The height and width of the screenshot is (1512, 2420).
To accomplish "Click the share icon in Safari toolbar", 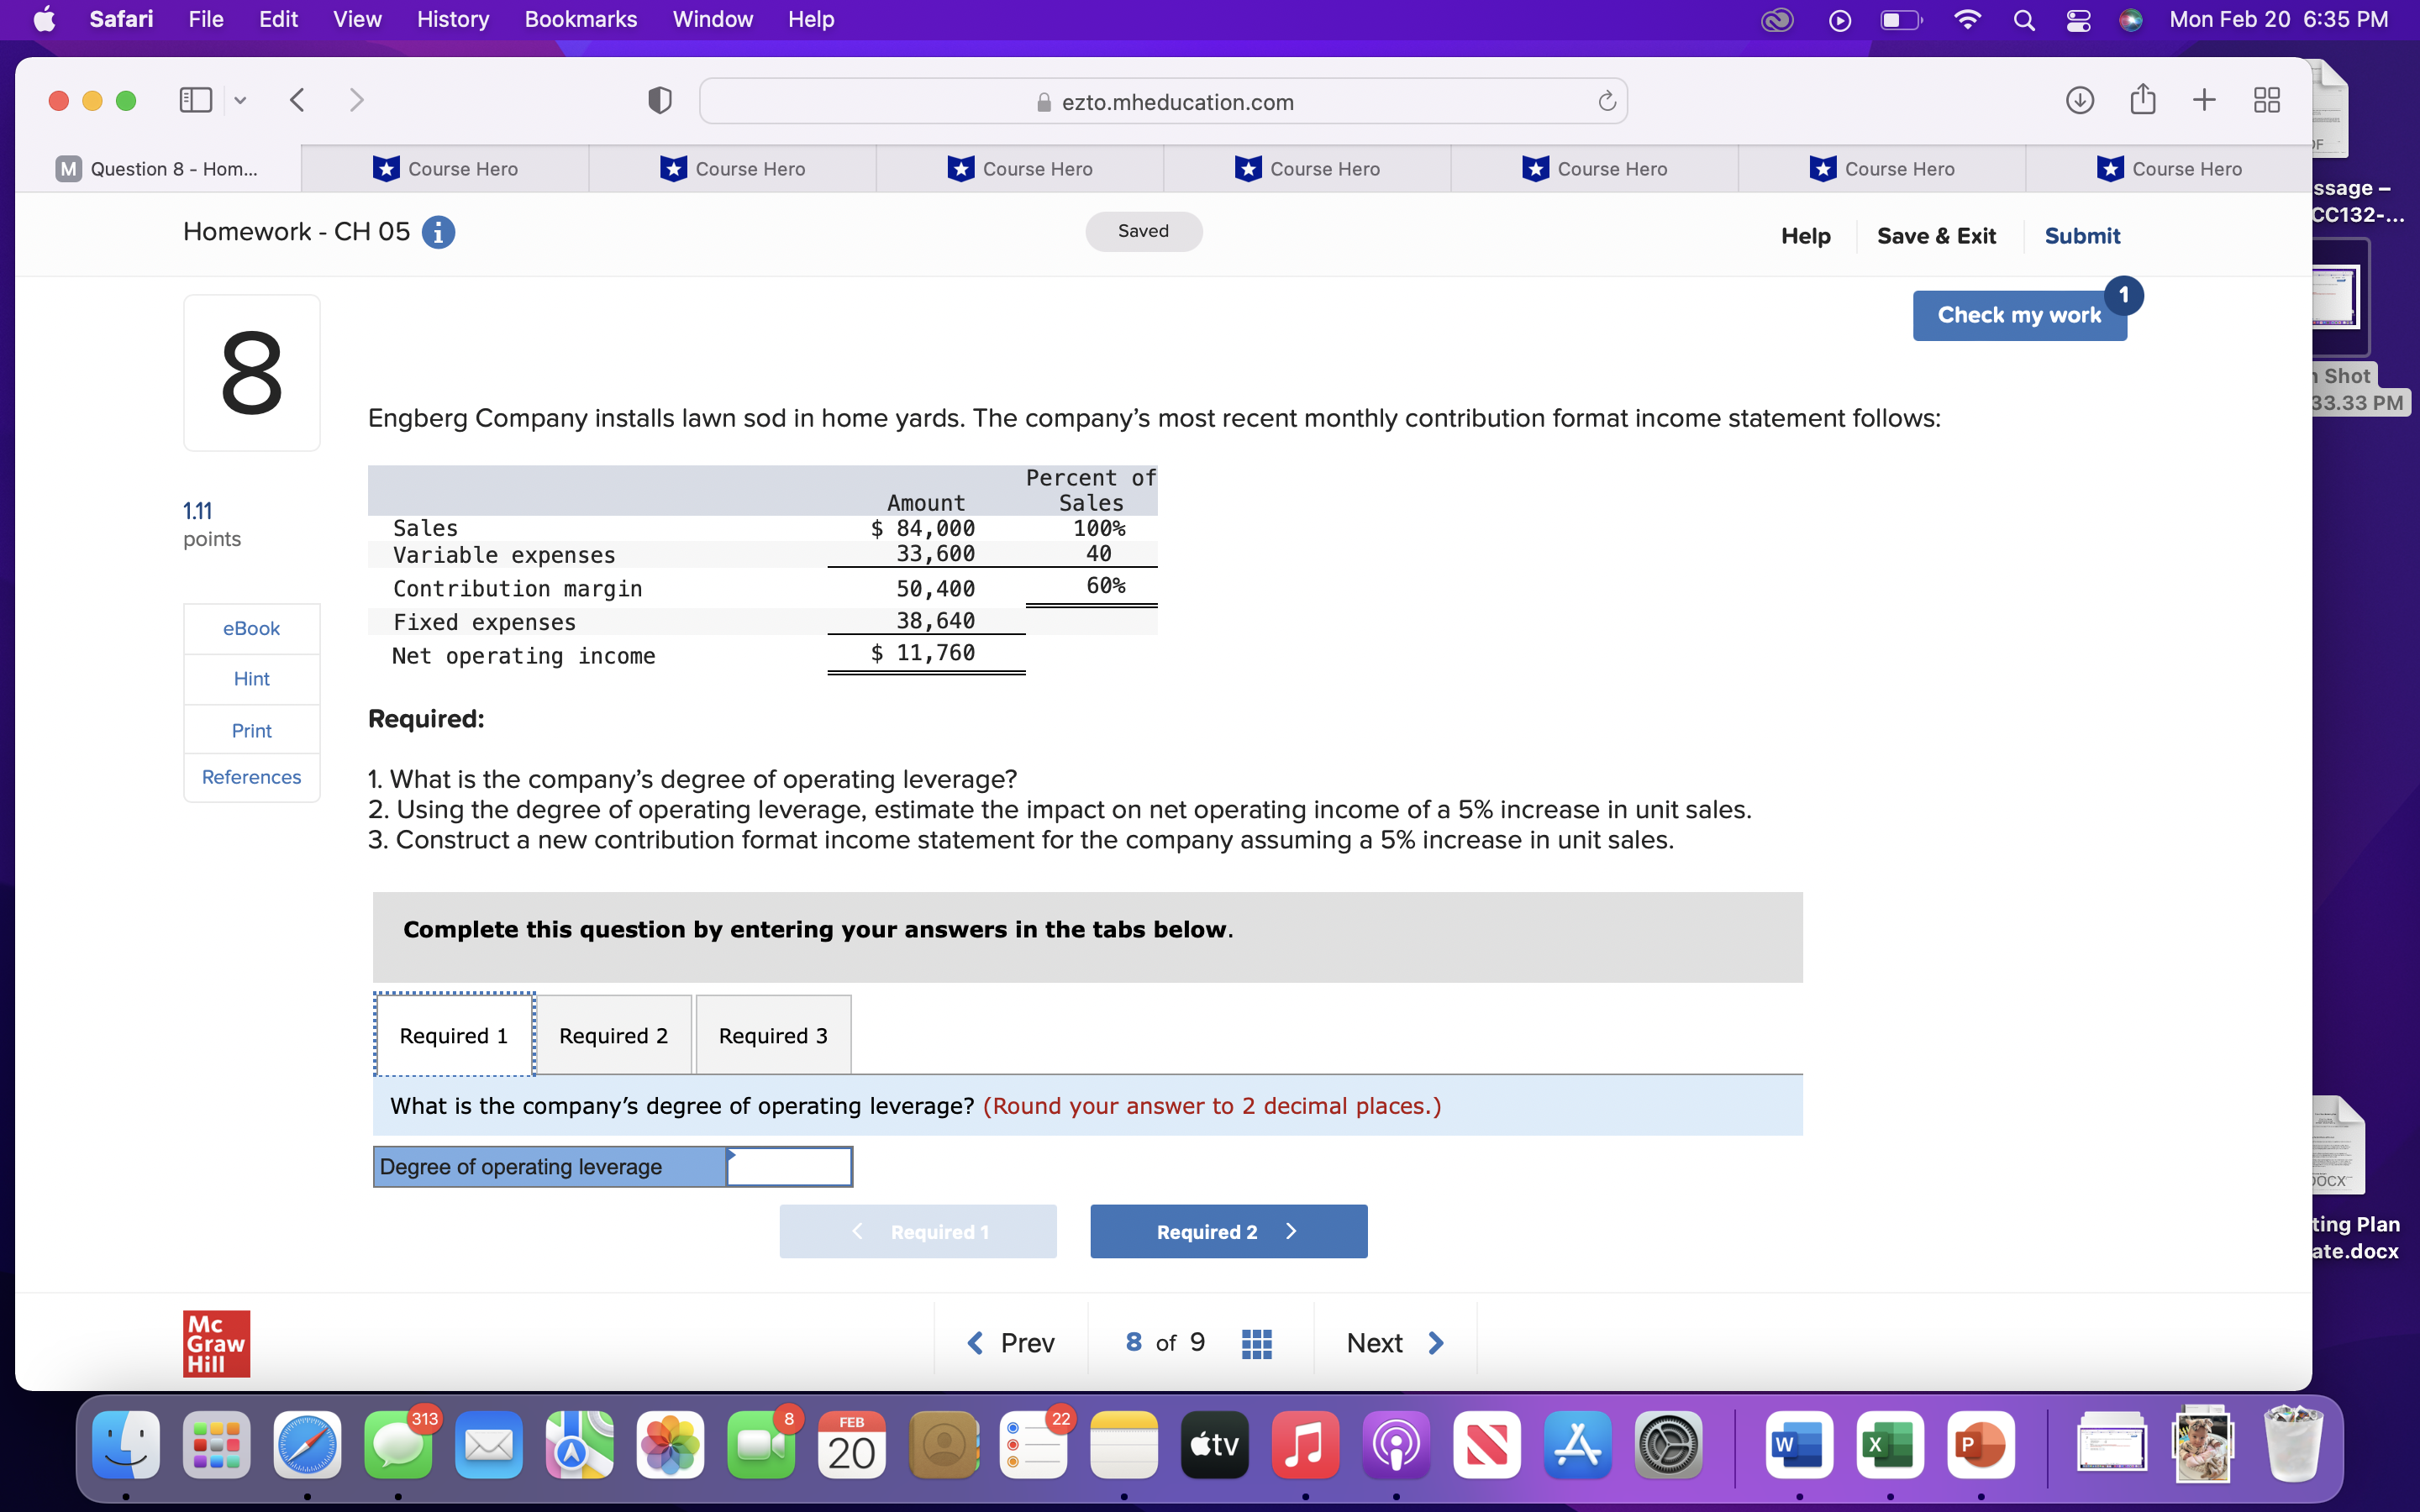I will click(2141, 99).
